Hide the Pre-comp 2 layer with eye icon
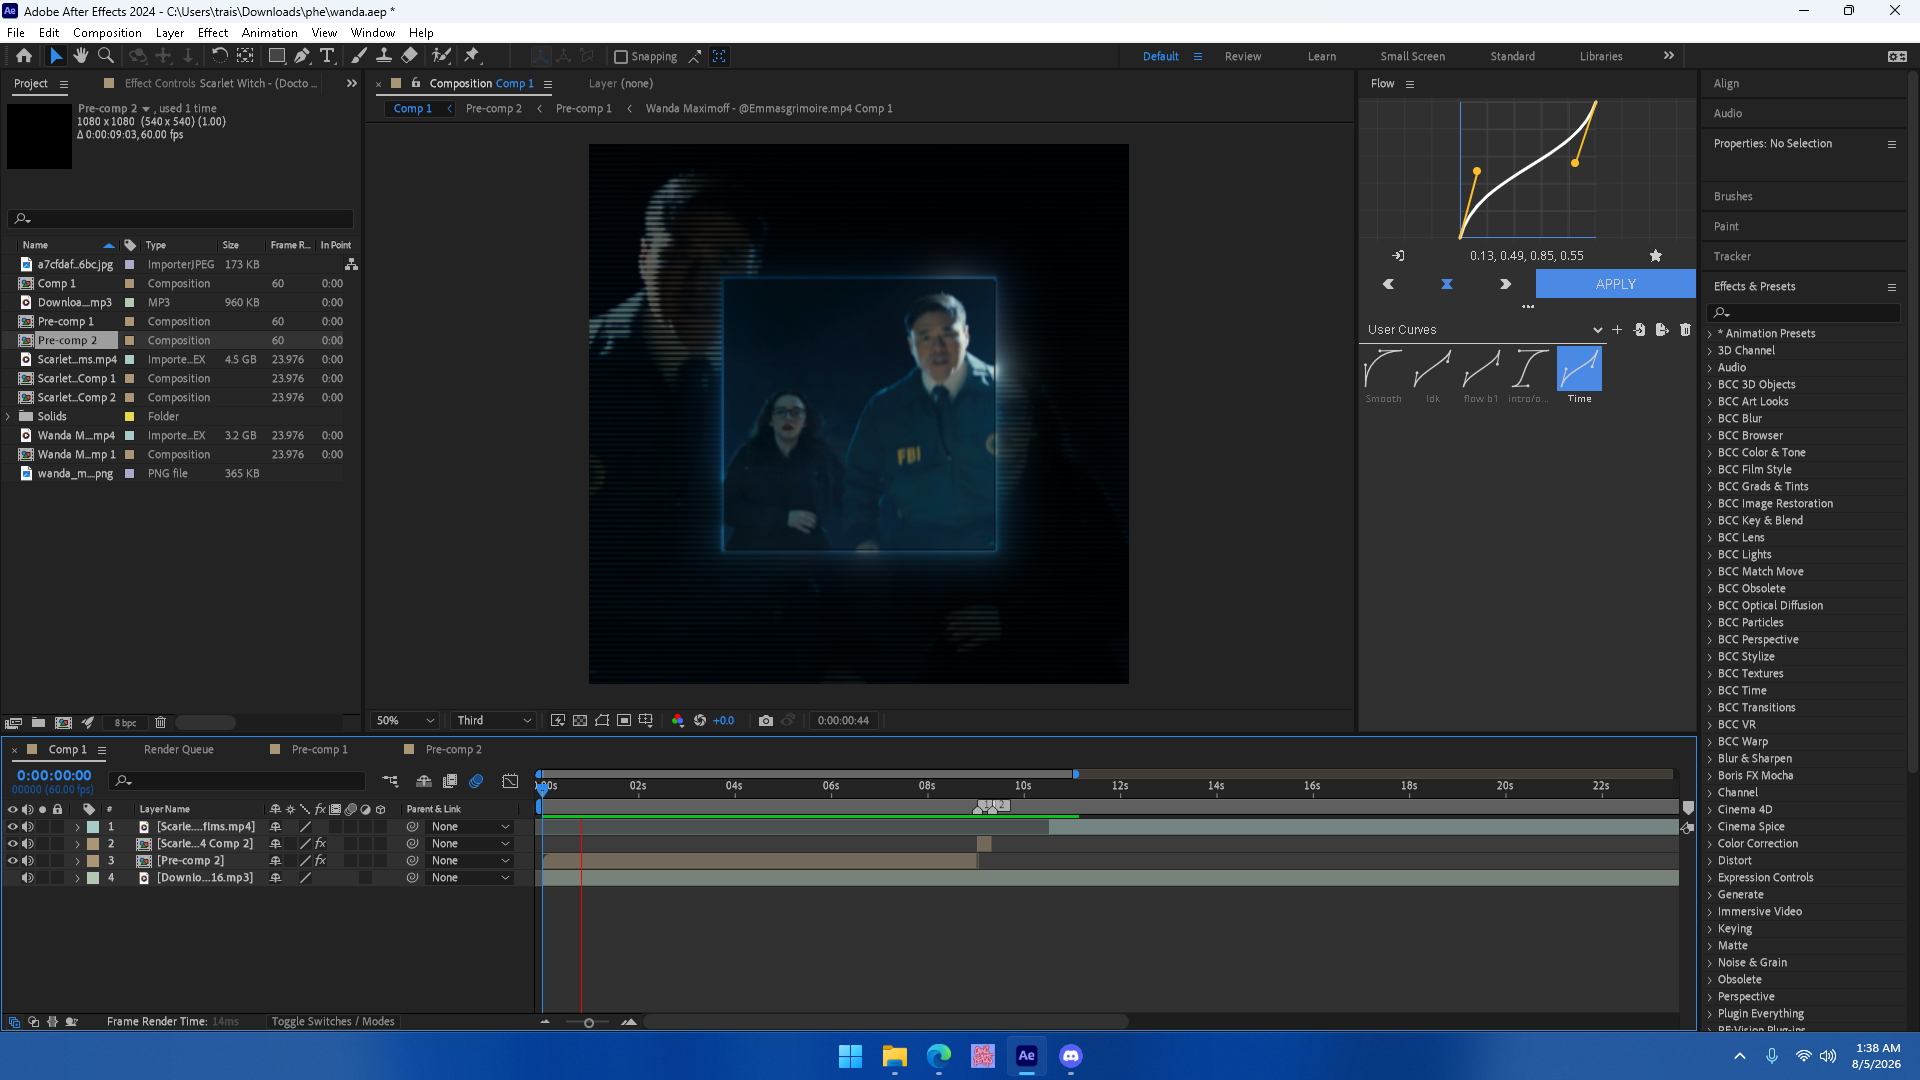The height and width of the screenshot is (1080, 1920). (x=13, y=861)
